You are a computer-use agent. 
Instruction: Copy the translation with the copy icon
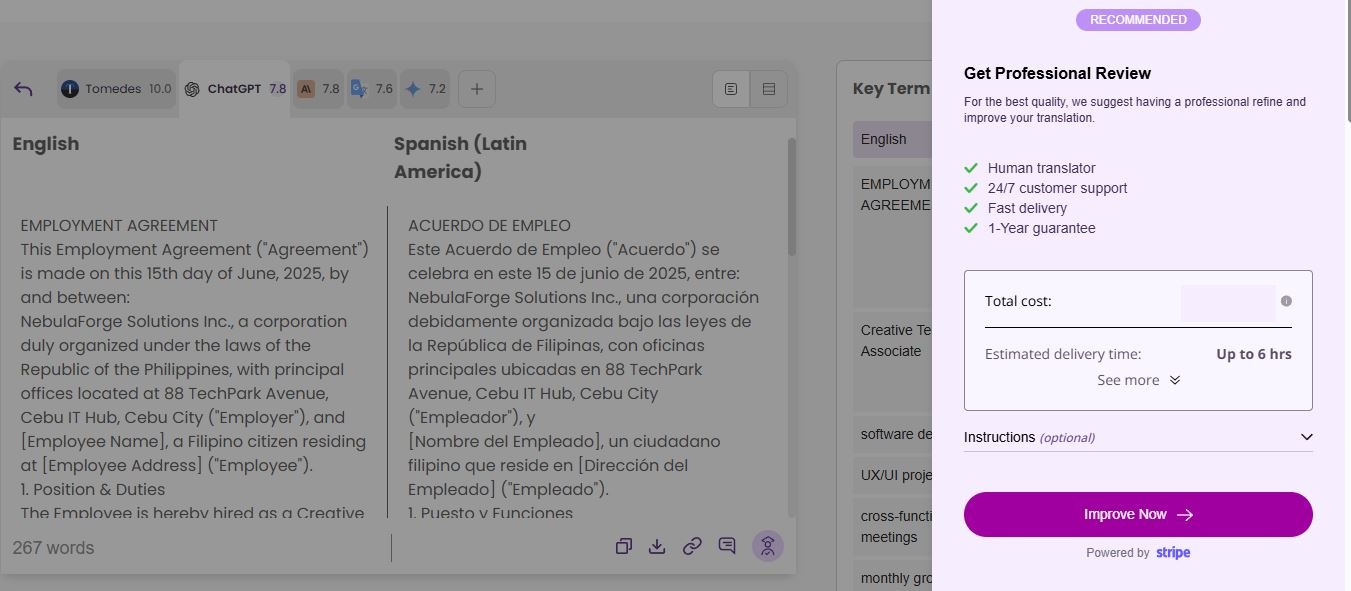click(x=624, y=546)
